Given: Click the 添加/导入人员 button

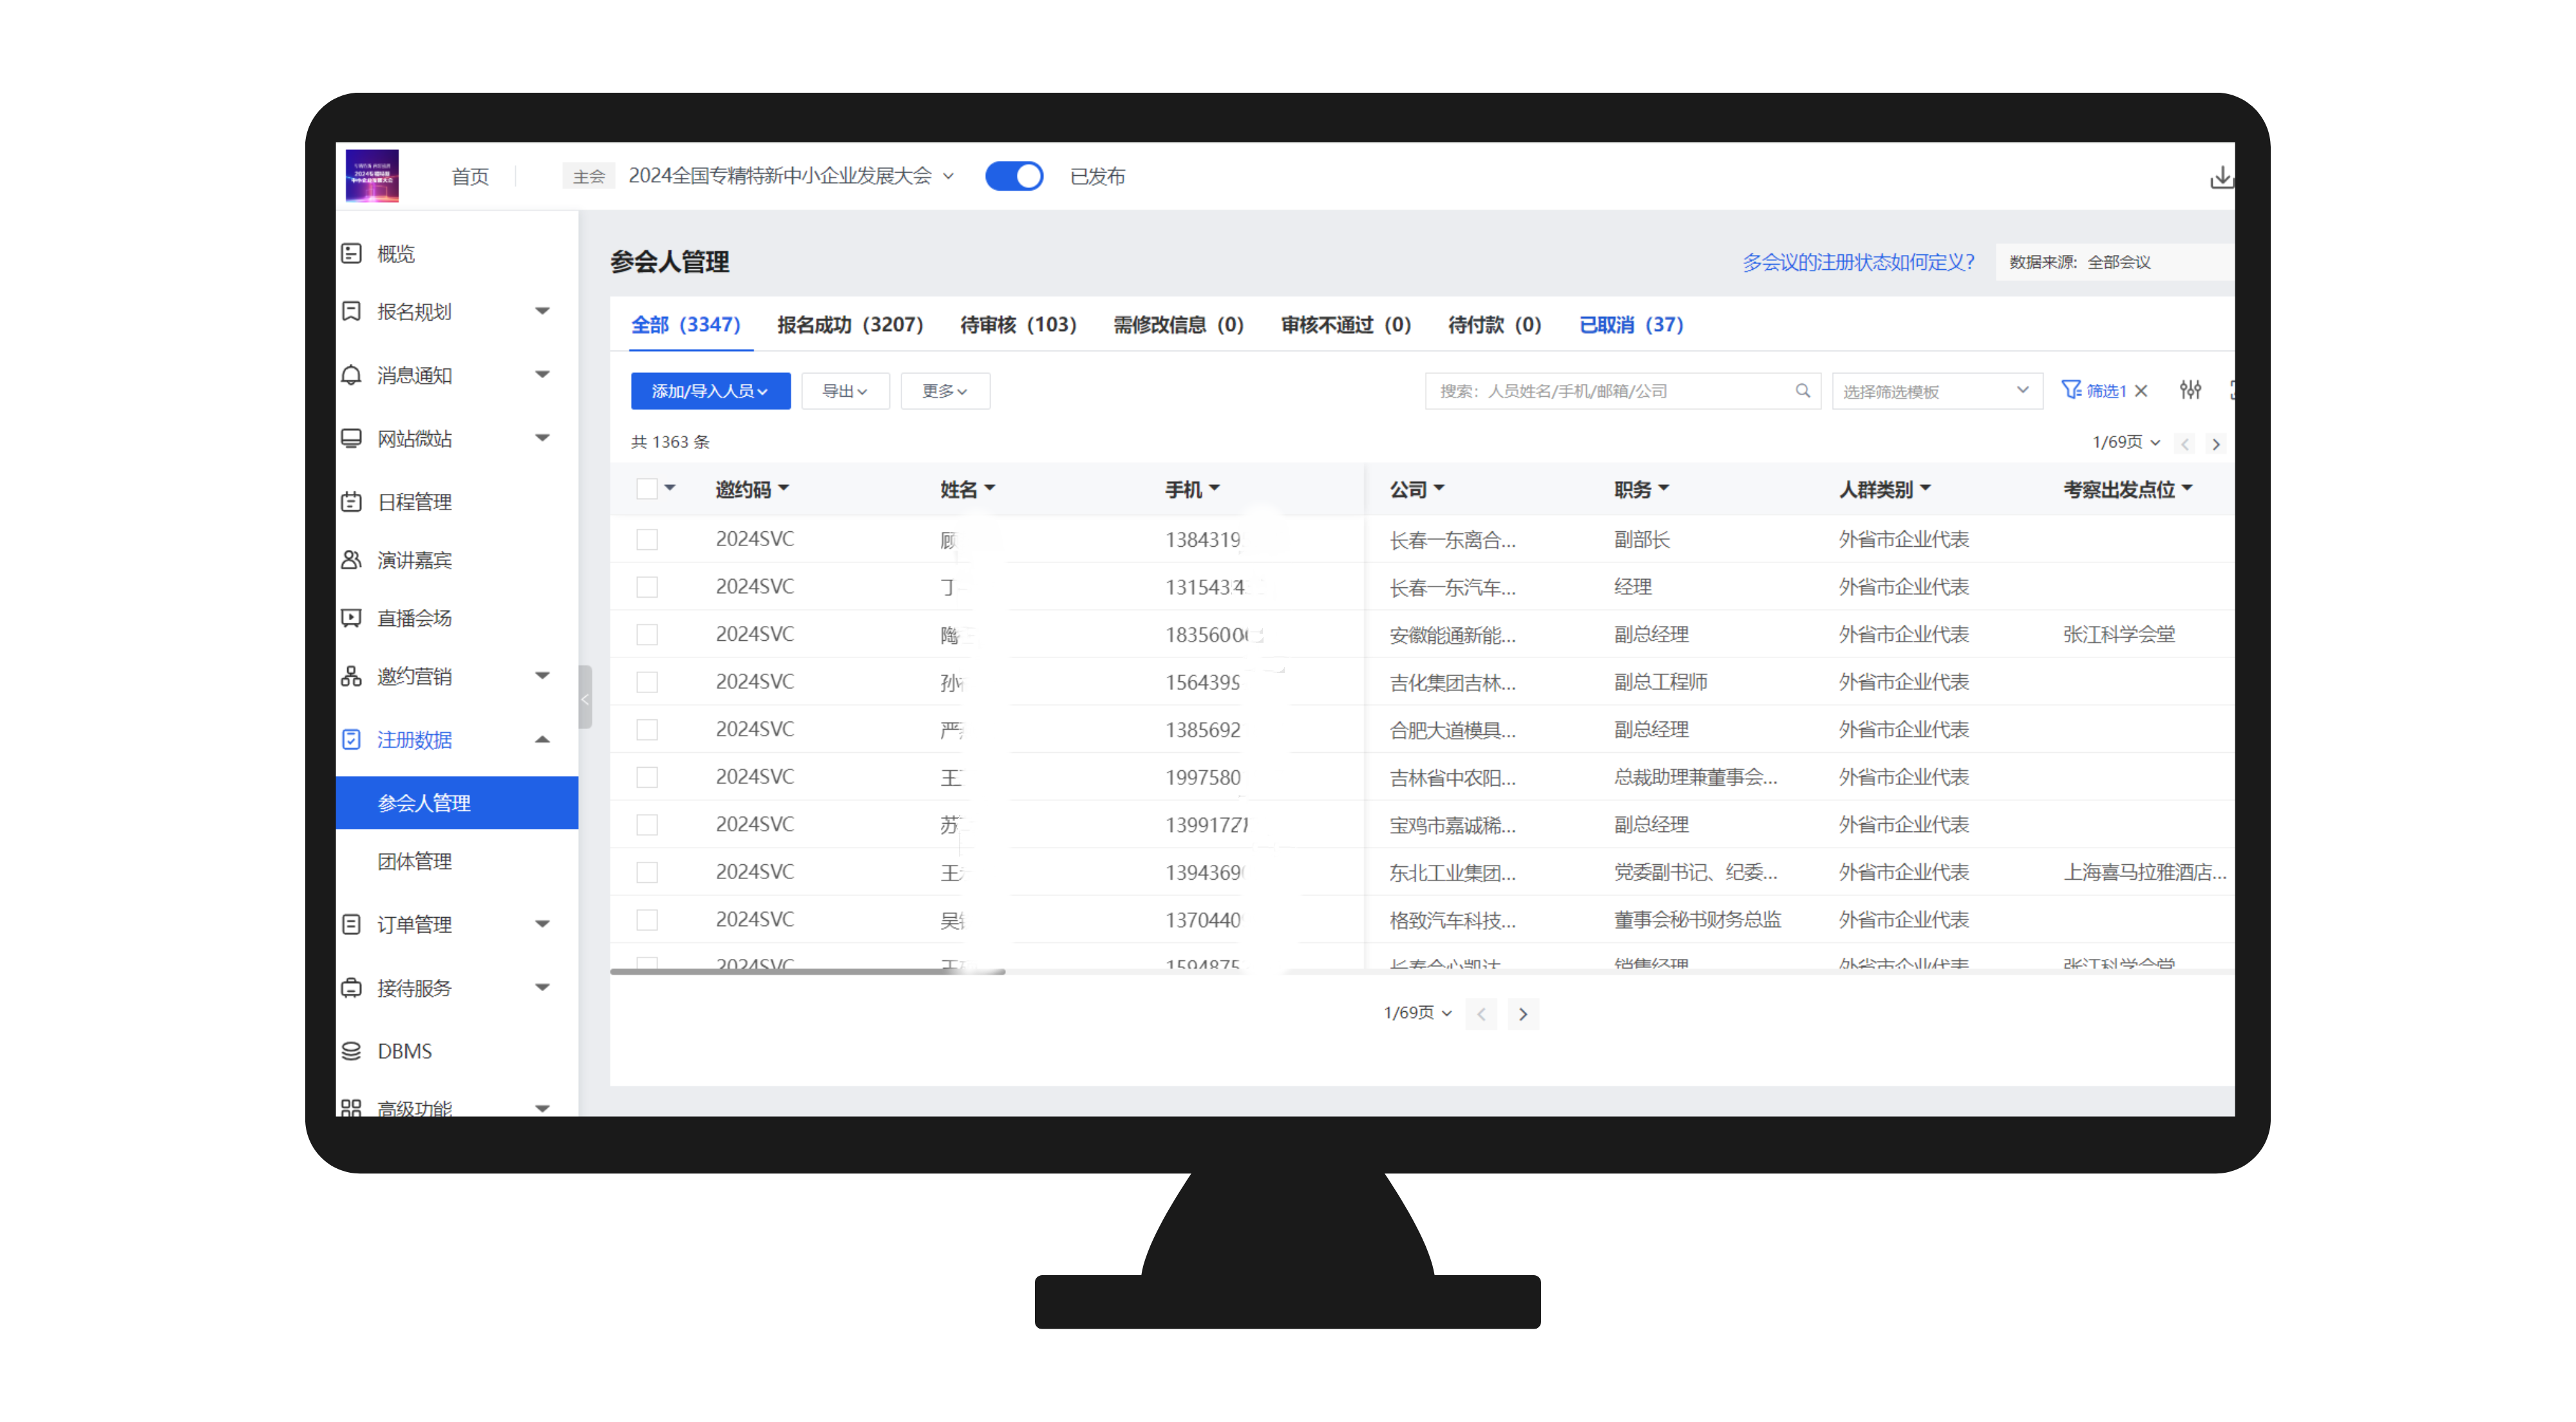Looking at the screenshot, I should (x=710, y=391).
